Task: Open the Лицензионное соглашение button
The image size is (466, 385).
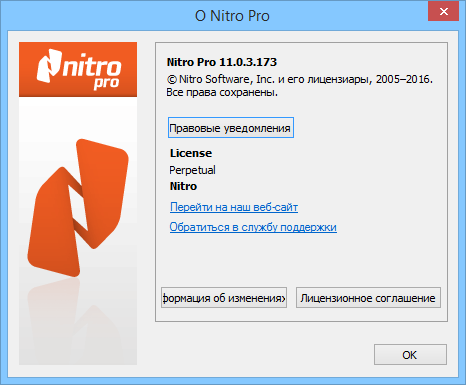Action: (x=368, y=298)
